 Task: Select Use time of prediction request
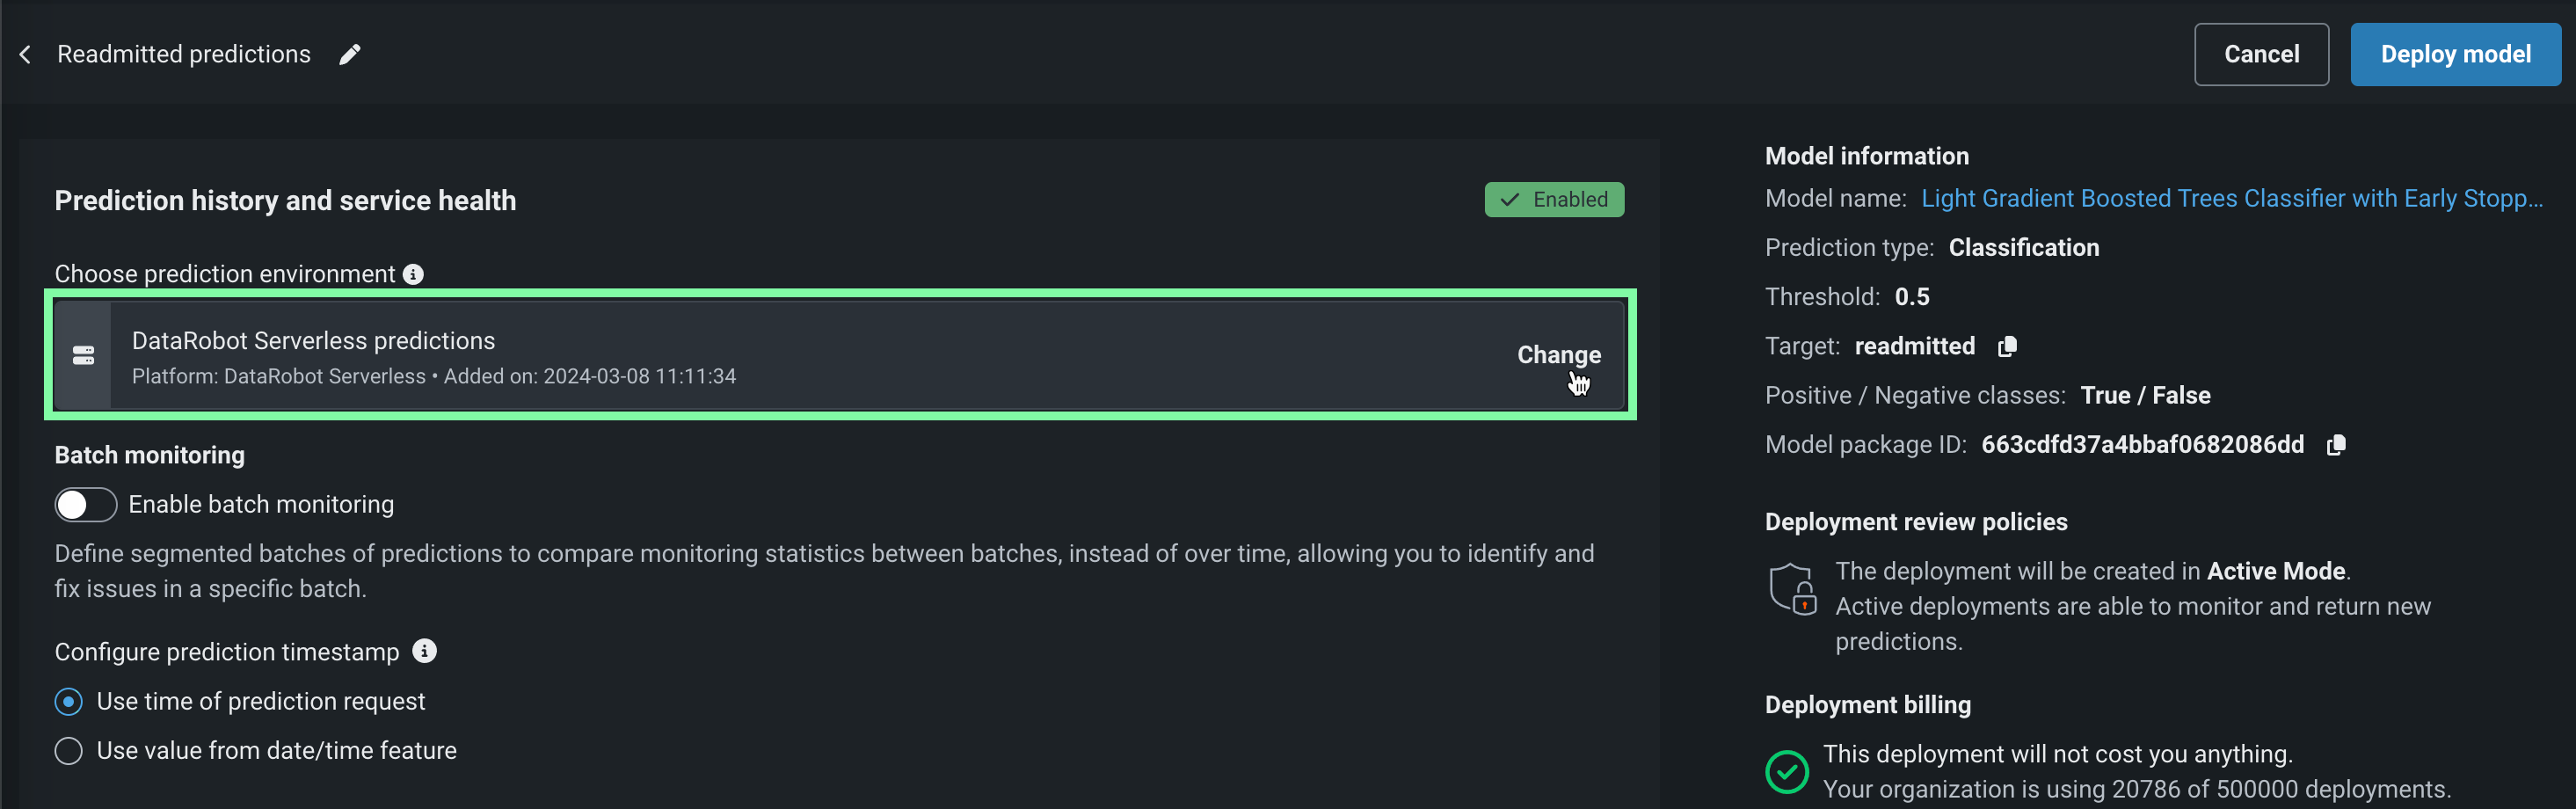click(x=69, y=702)
